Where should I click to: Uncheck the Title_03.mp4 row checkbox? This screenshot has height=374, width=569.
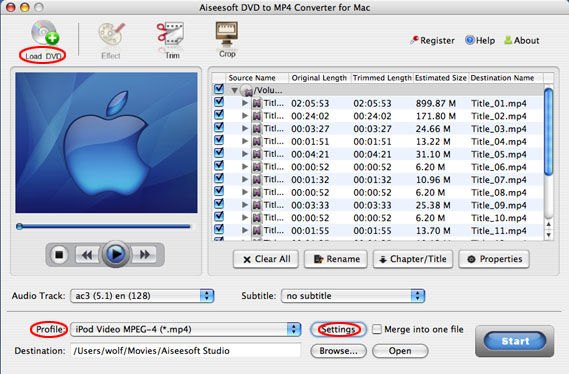219,127
